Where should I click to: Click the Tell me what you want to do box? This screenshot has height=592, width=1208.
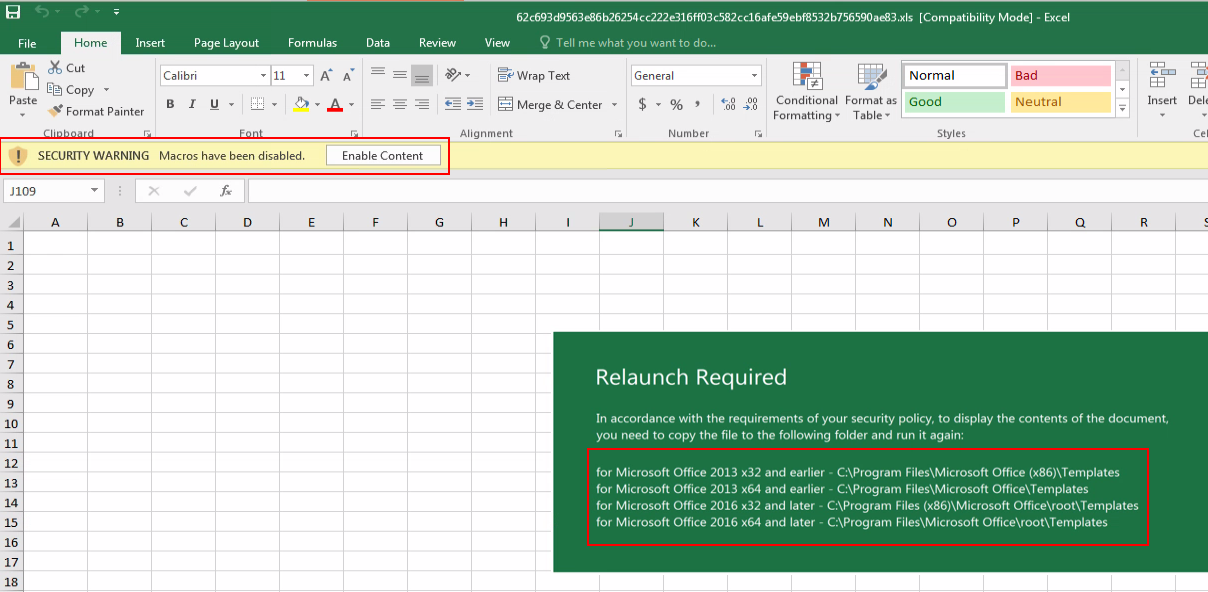pyautogui.click(x=627, y=43)
